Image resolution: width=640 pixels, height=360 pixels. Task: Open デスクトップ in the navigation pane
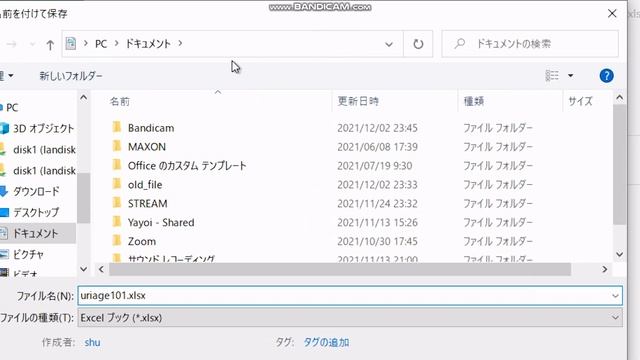coord(36,212)
